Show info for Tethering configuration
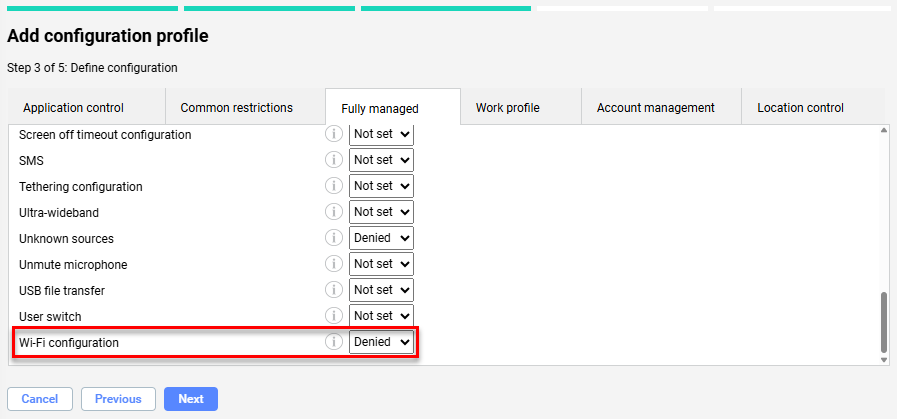 [334, 186]
